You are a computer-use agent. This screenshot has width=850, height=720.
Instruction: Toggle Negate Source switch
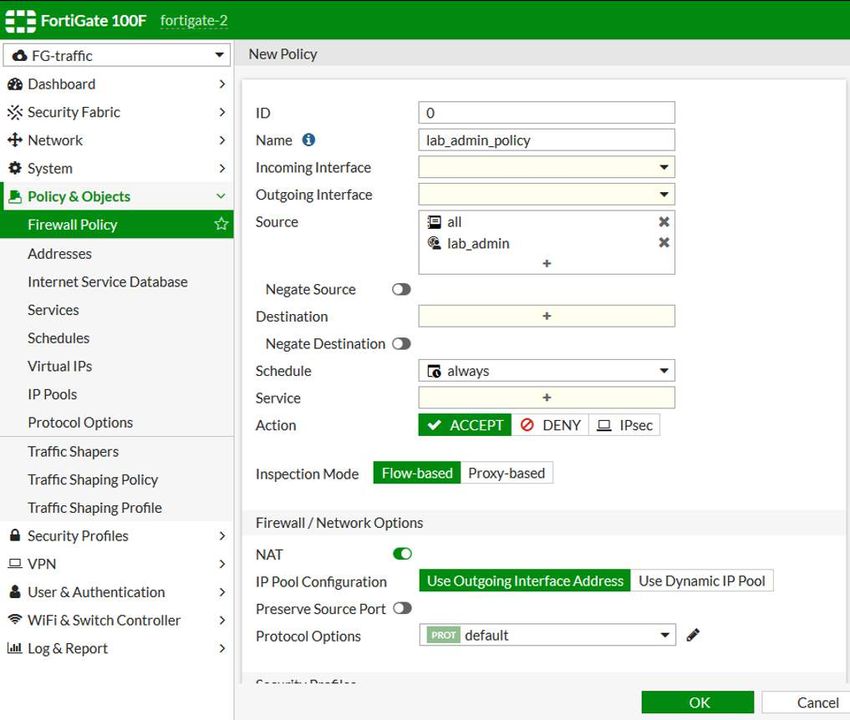[x=401, y=289]
